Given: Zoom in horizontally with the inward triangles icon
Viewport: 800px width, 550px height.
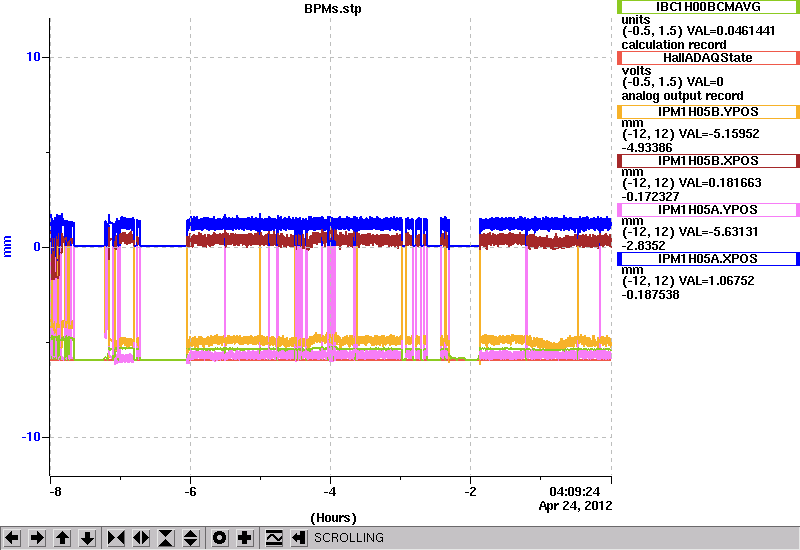Looking at the screenshot, I should pos(116,538).
